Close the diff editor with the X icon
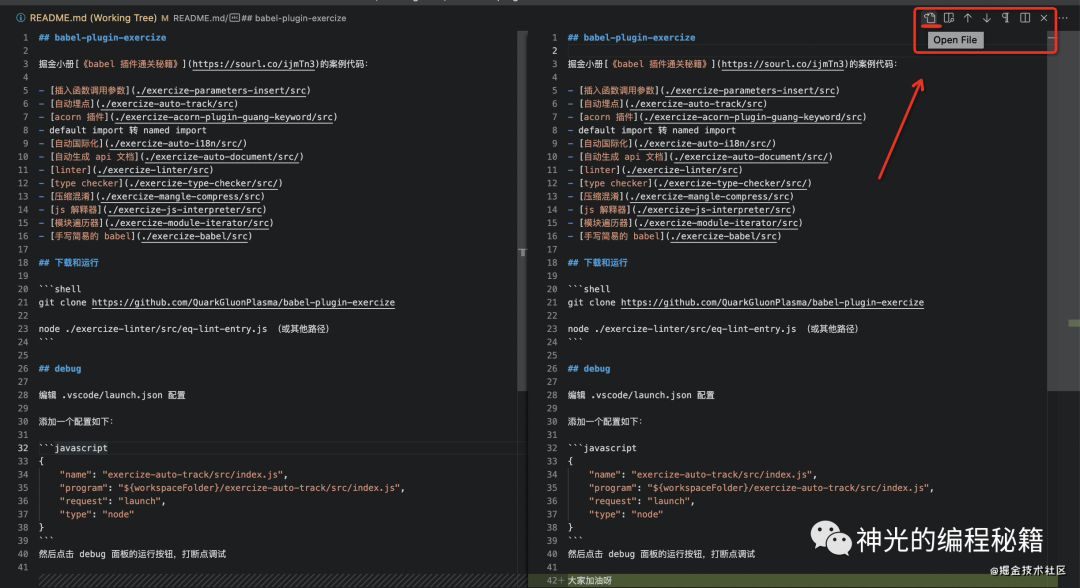 click(1043, 18)
